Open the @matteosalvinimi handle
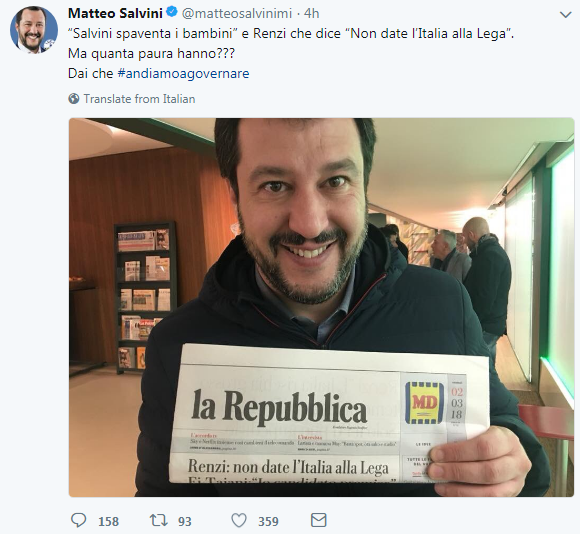 tap(237, 13)
